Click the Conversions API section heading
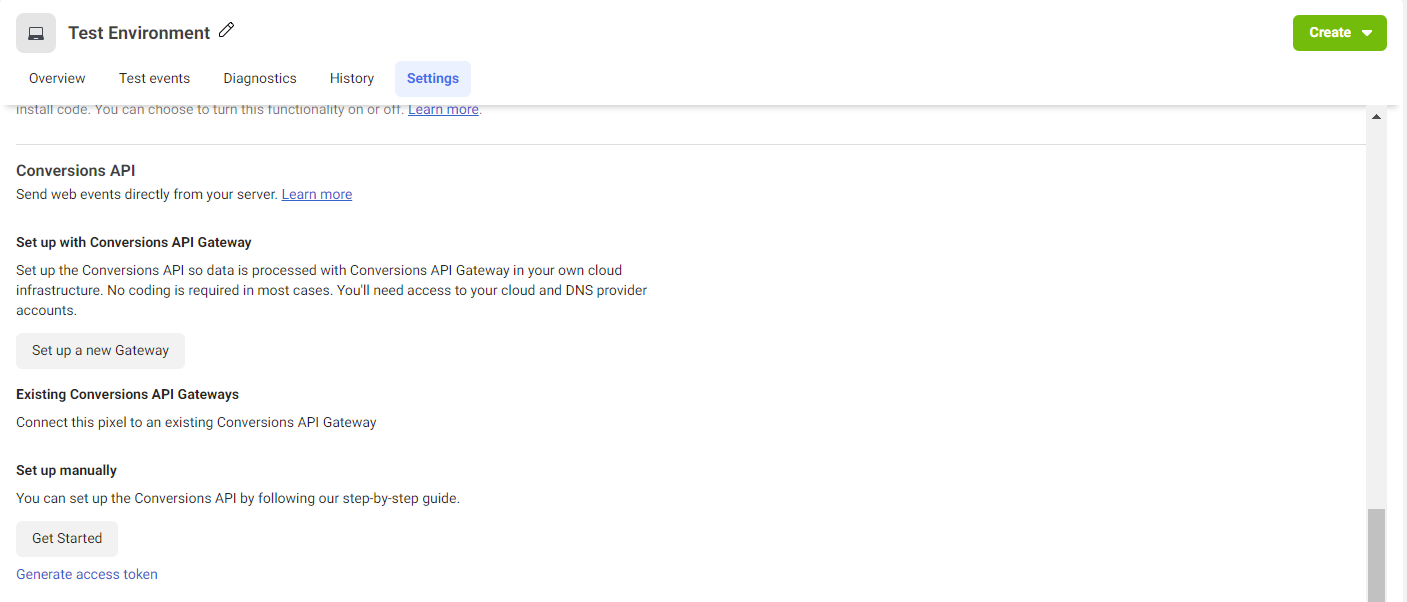1407x602 pixels. (x=76, y=171)
